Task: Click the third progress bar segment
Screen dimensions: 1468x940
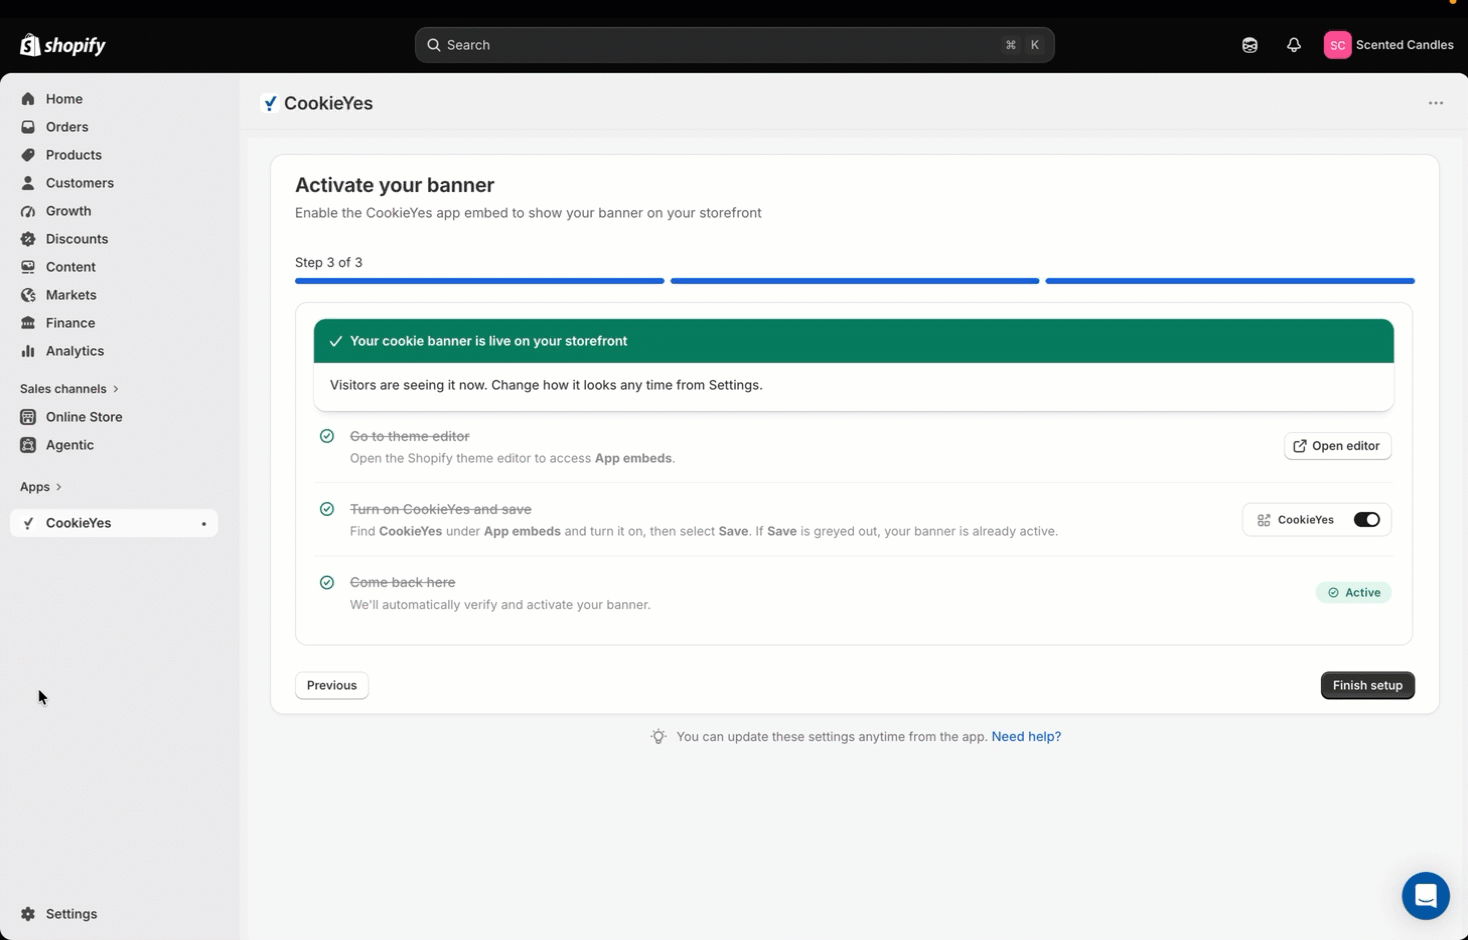Action: point(1230,281)
